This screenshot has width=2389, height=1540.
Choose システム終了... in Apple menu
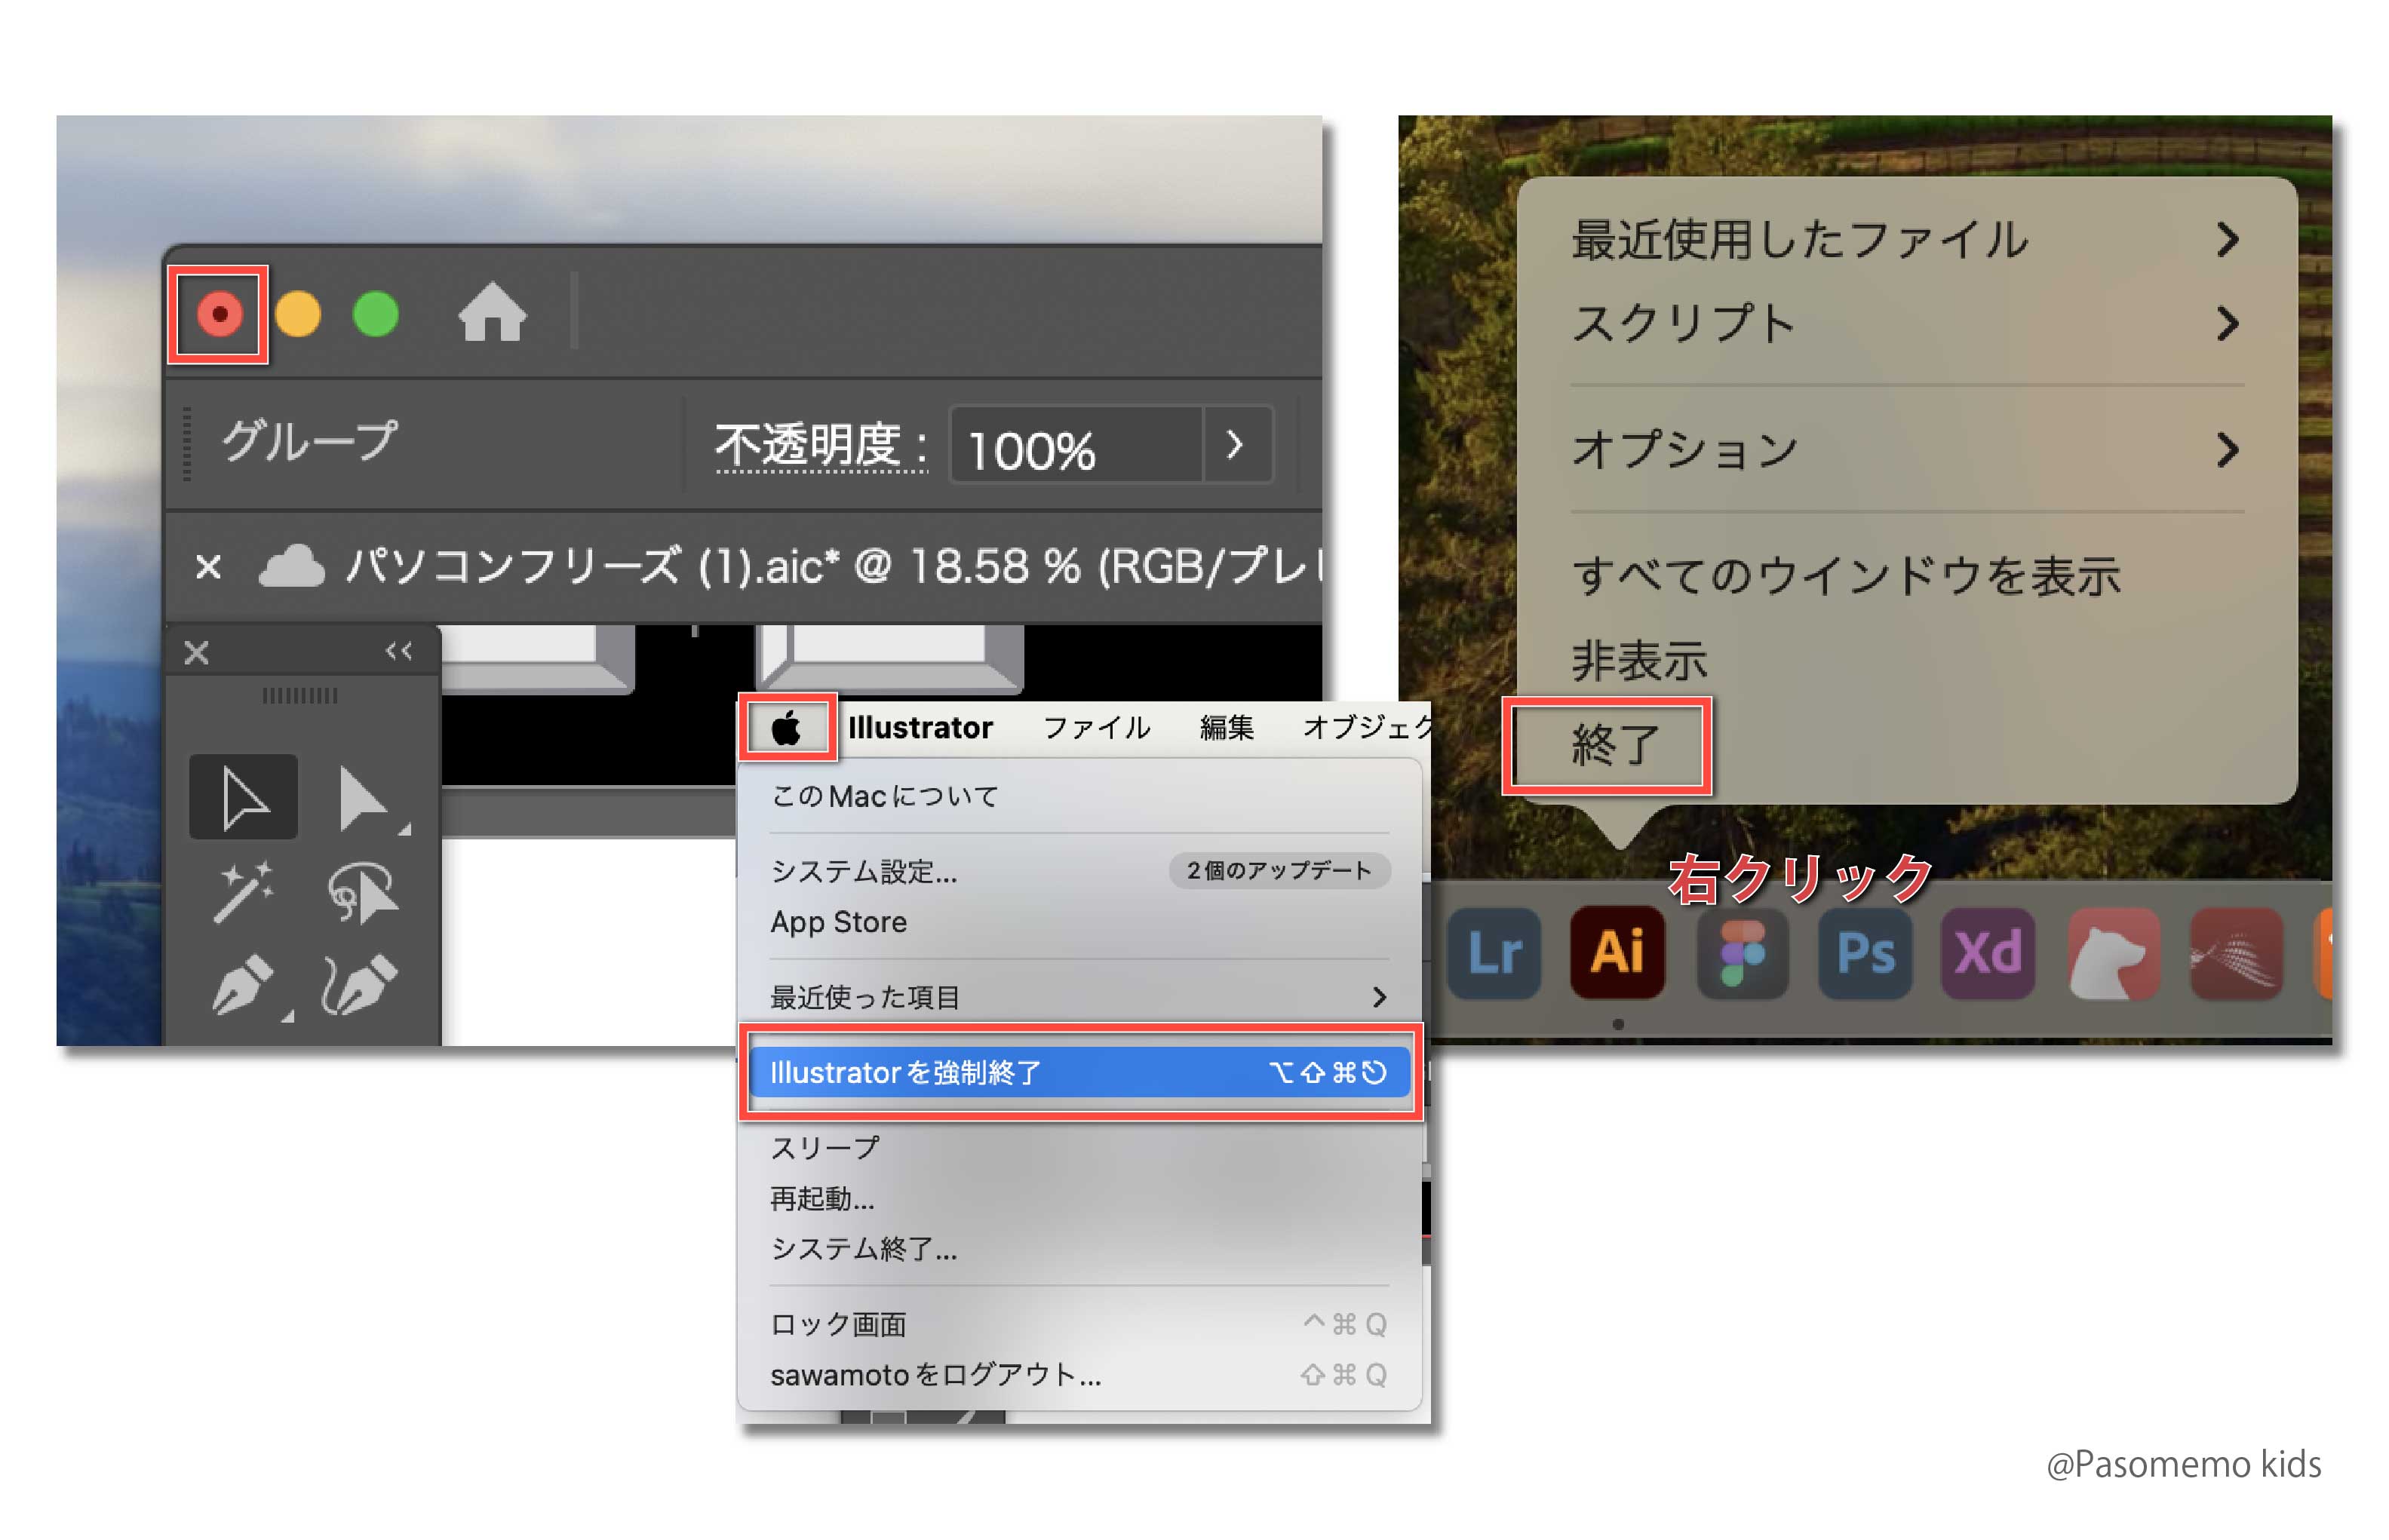pos(1079,1248)
